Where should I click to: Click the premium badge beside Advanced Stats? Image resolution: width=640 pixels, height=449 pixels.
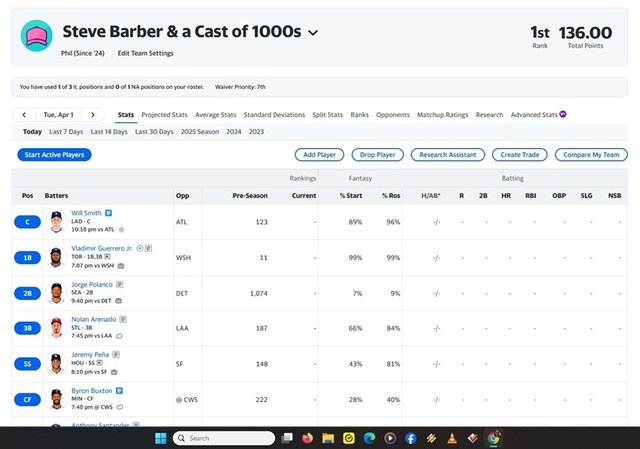[563, 114]
